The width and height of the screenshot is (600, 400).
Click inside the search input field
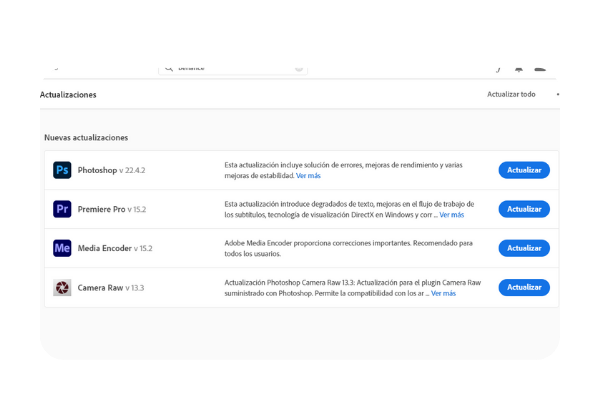pos(233,69)
